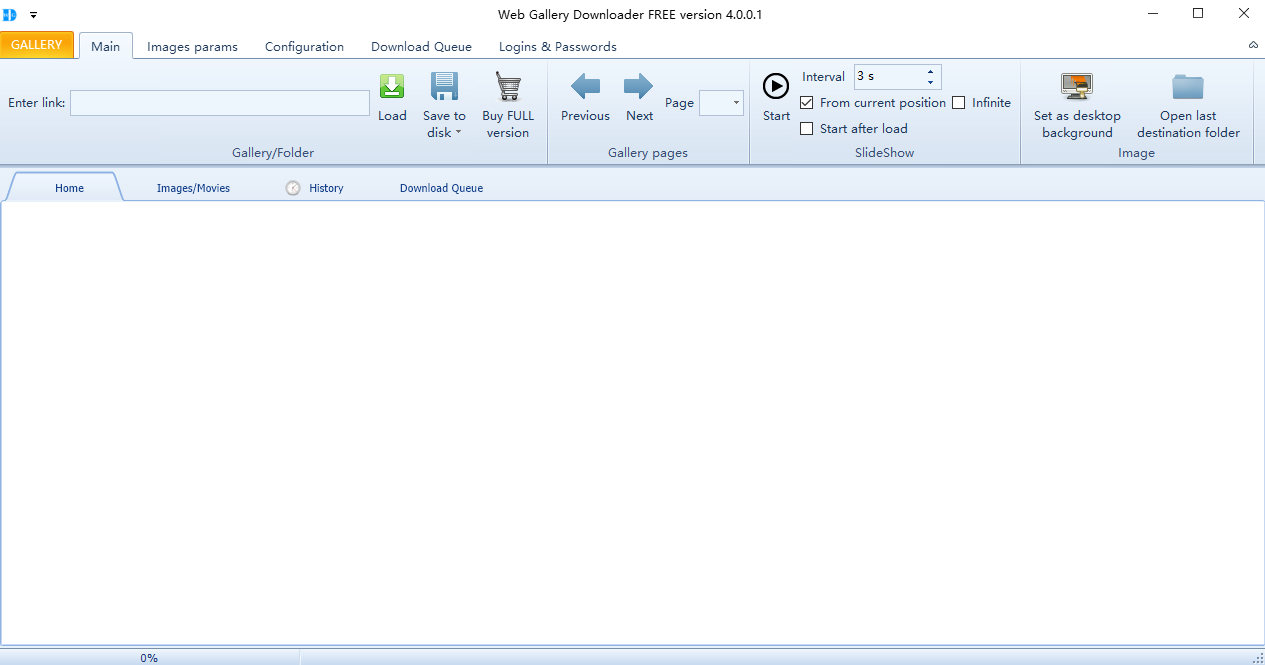Enable the Infinite checkbox
The height and width of the screenshot is (665, 1265).
(x=959, y=102)
